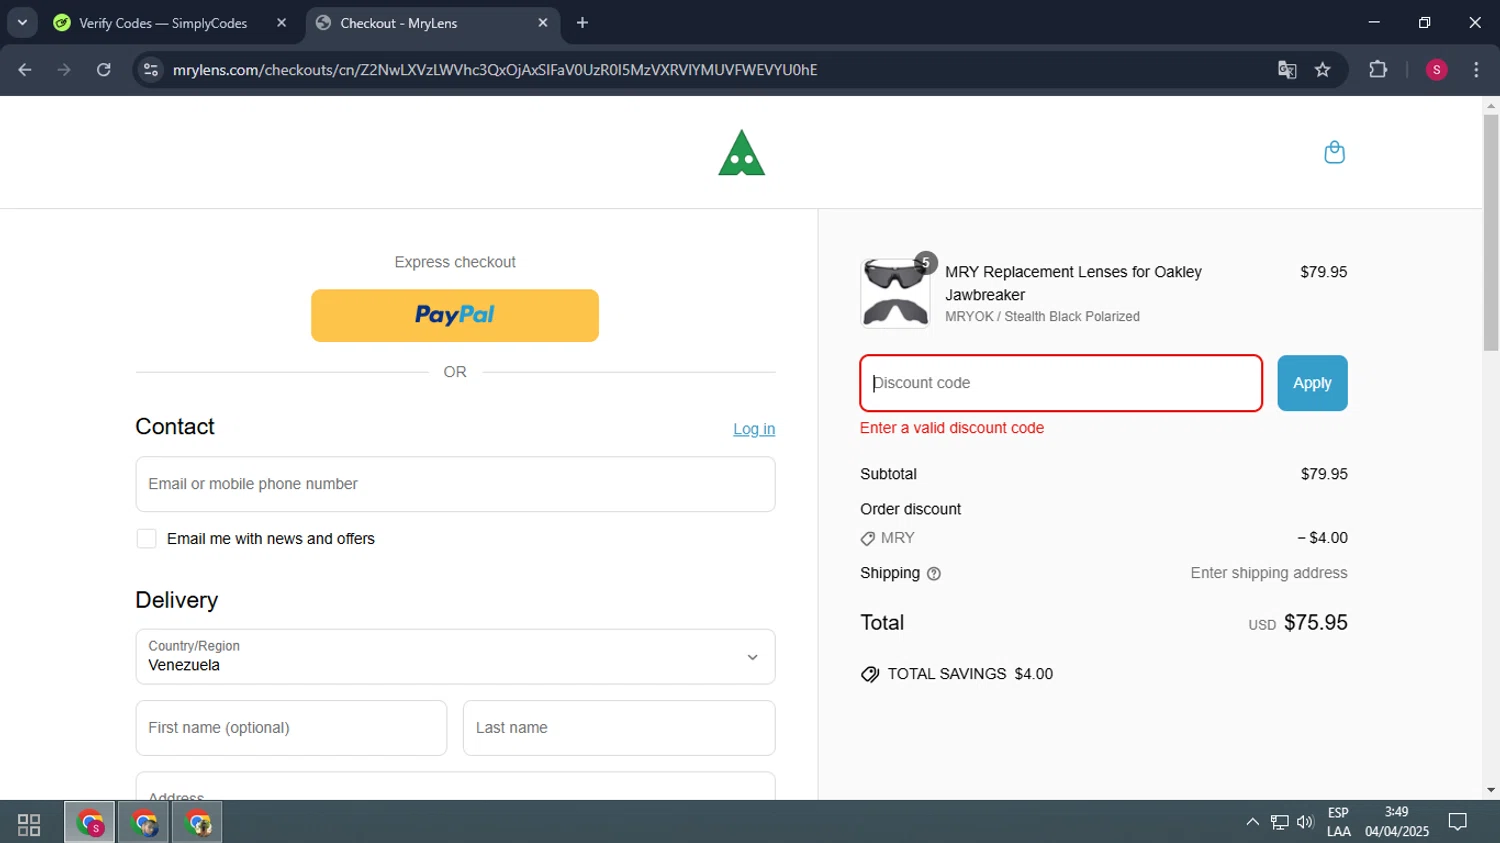Click the ESP LAA language indicator
This screenshot has height=843, width=1500.
pos(1338,822)
